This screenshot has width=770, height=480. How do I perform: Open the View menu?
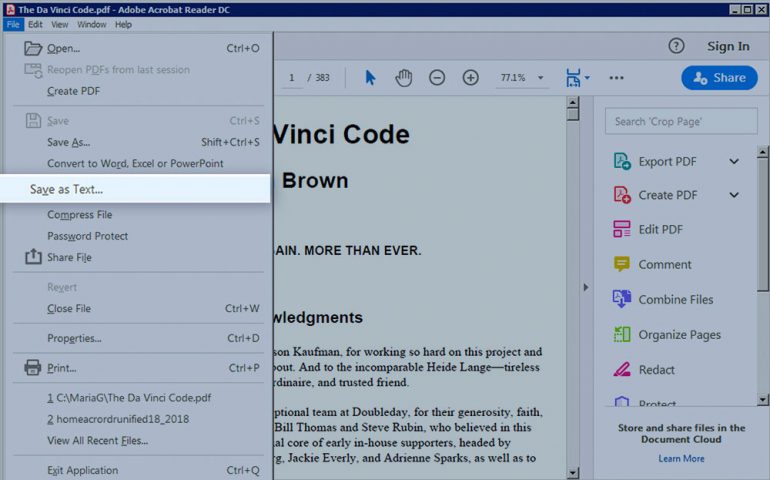pyautogui.click(x=59, y=25)
